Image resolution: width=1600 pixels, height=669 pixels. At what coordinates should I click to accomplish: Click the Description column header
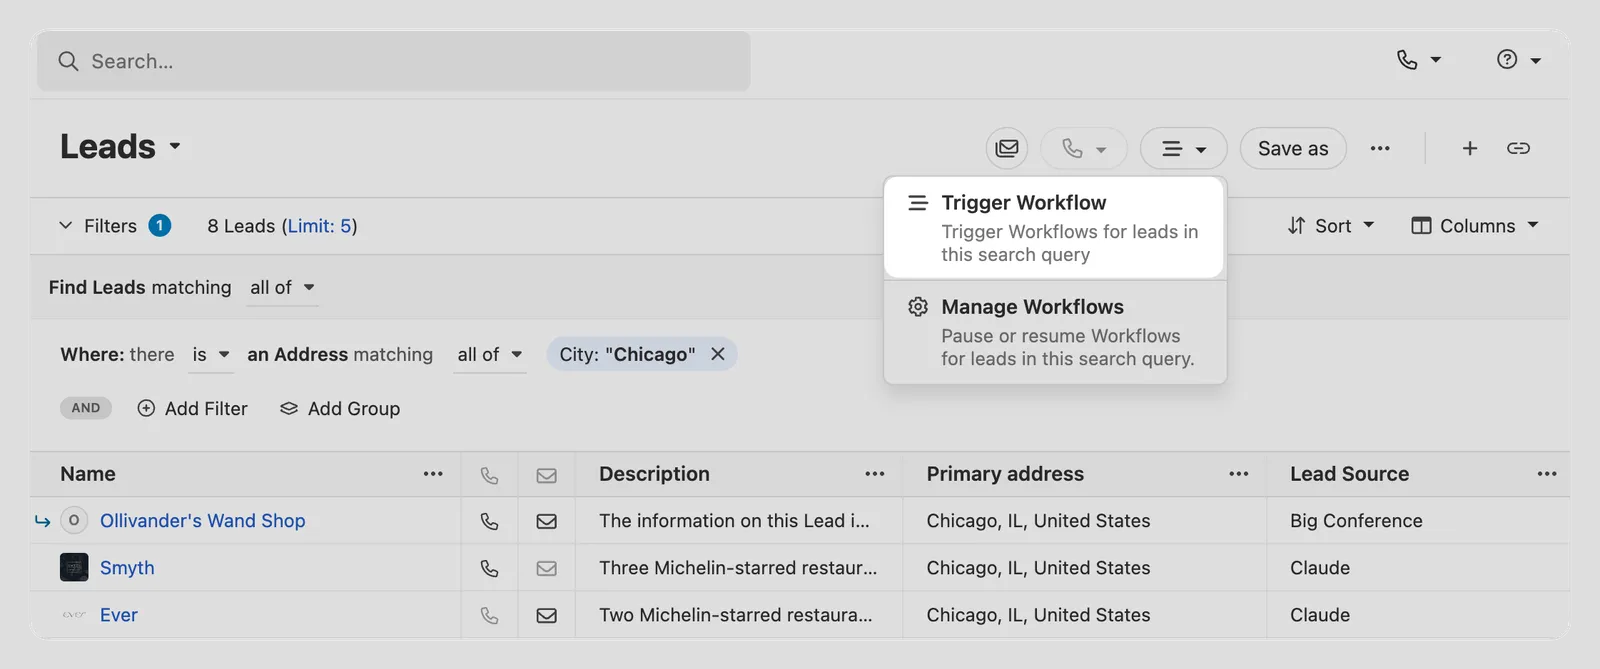[654, 474]
